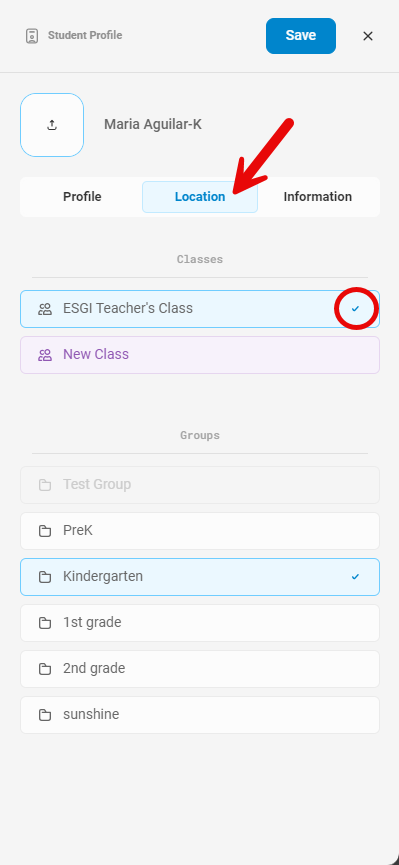Screen dimensions: 399x865
Task: Click the PreK folder icon
Action: click(45, 531)
